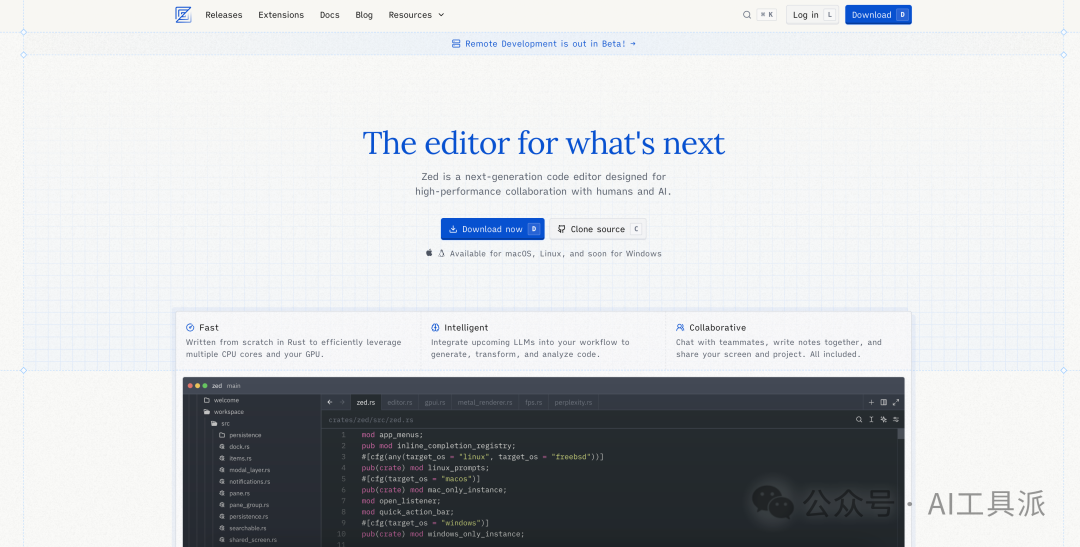Open shared_screen.rs in the project tree
Image resolution: width=1080 pixels, height=547 pixels.
(x=253, y=540)
